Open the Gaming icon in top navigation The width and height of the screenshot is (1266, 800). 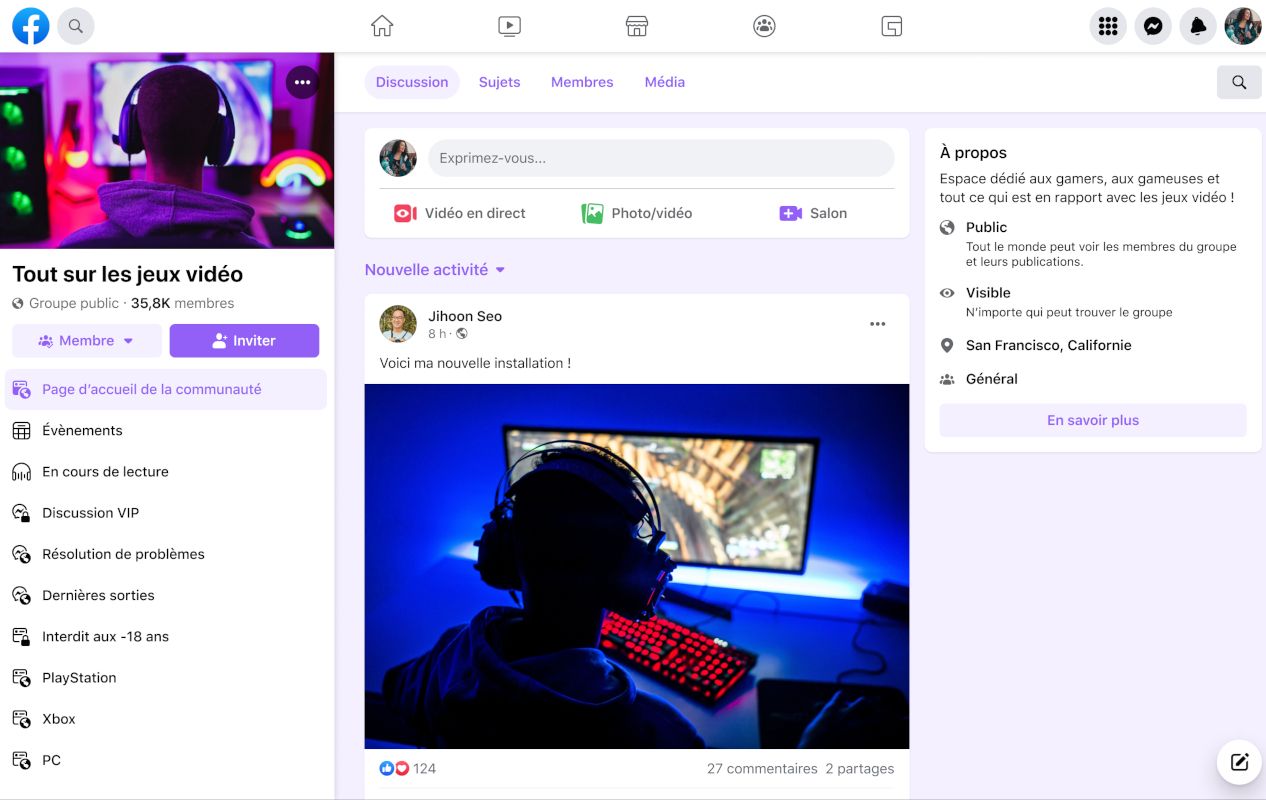892,26
